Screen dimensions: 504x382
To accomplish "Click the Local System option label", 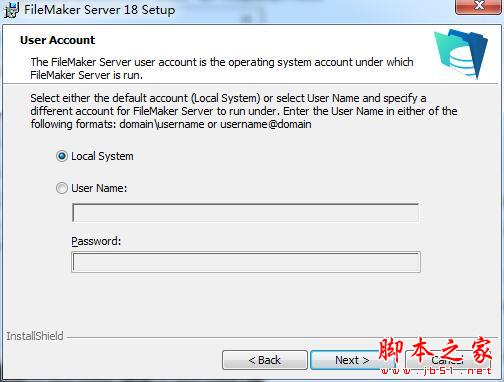I will 102,156.
